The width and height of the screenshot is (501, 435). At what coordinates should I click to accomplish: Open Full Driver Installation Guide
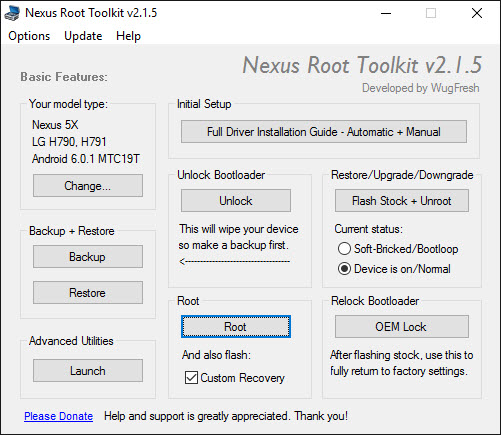tap(324, 132)
